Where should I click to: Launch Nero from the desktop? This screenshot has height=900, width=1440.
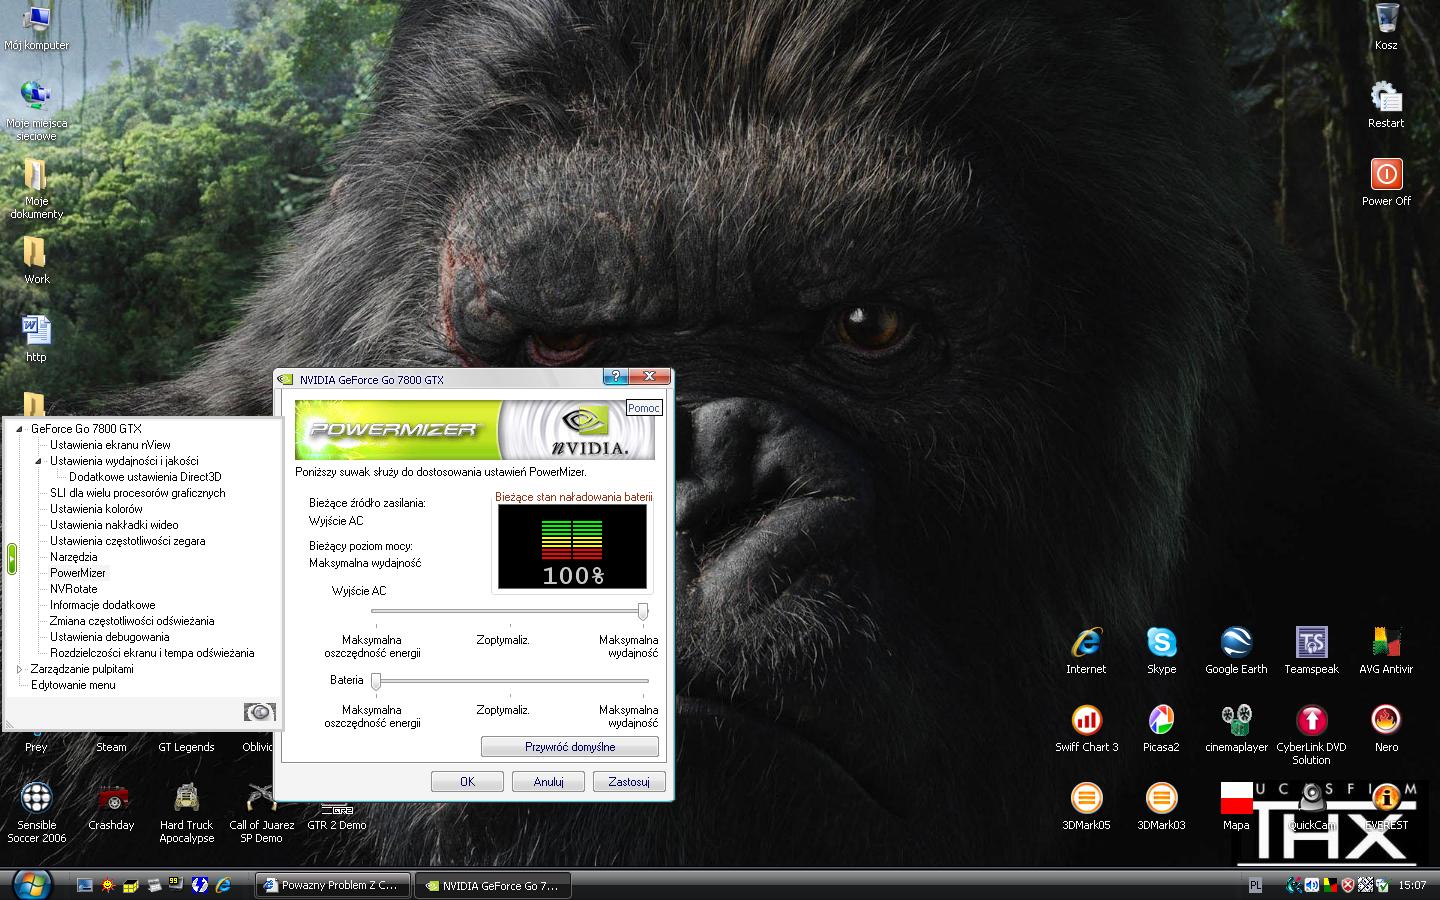(1386, 728)
